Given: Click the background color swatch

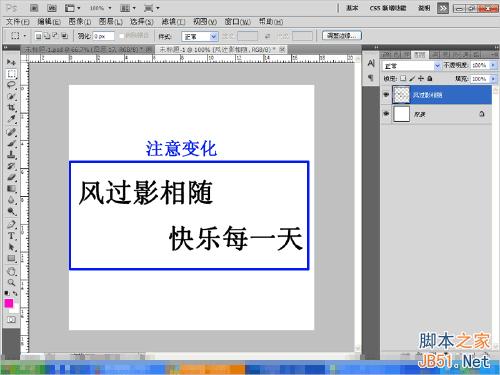Looking at the screenshot, I should point(15,309).
